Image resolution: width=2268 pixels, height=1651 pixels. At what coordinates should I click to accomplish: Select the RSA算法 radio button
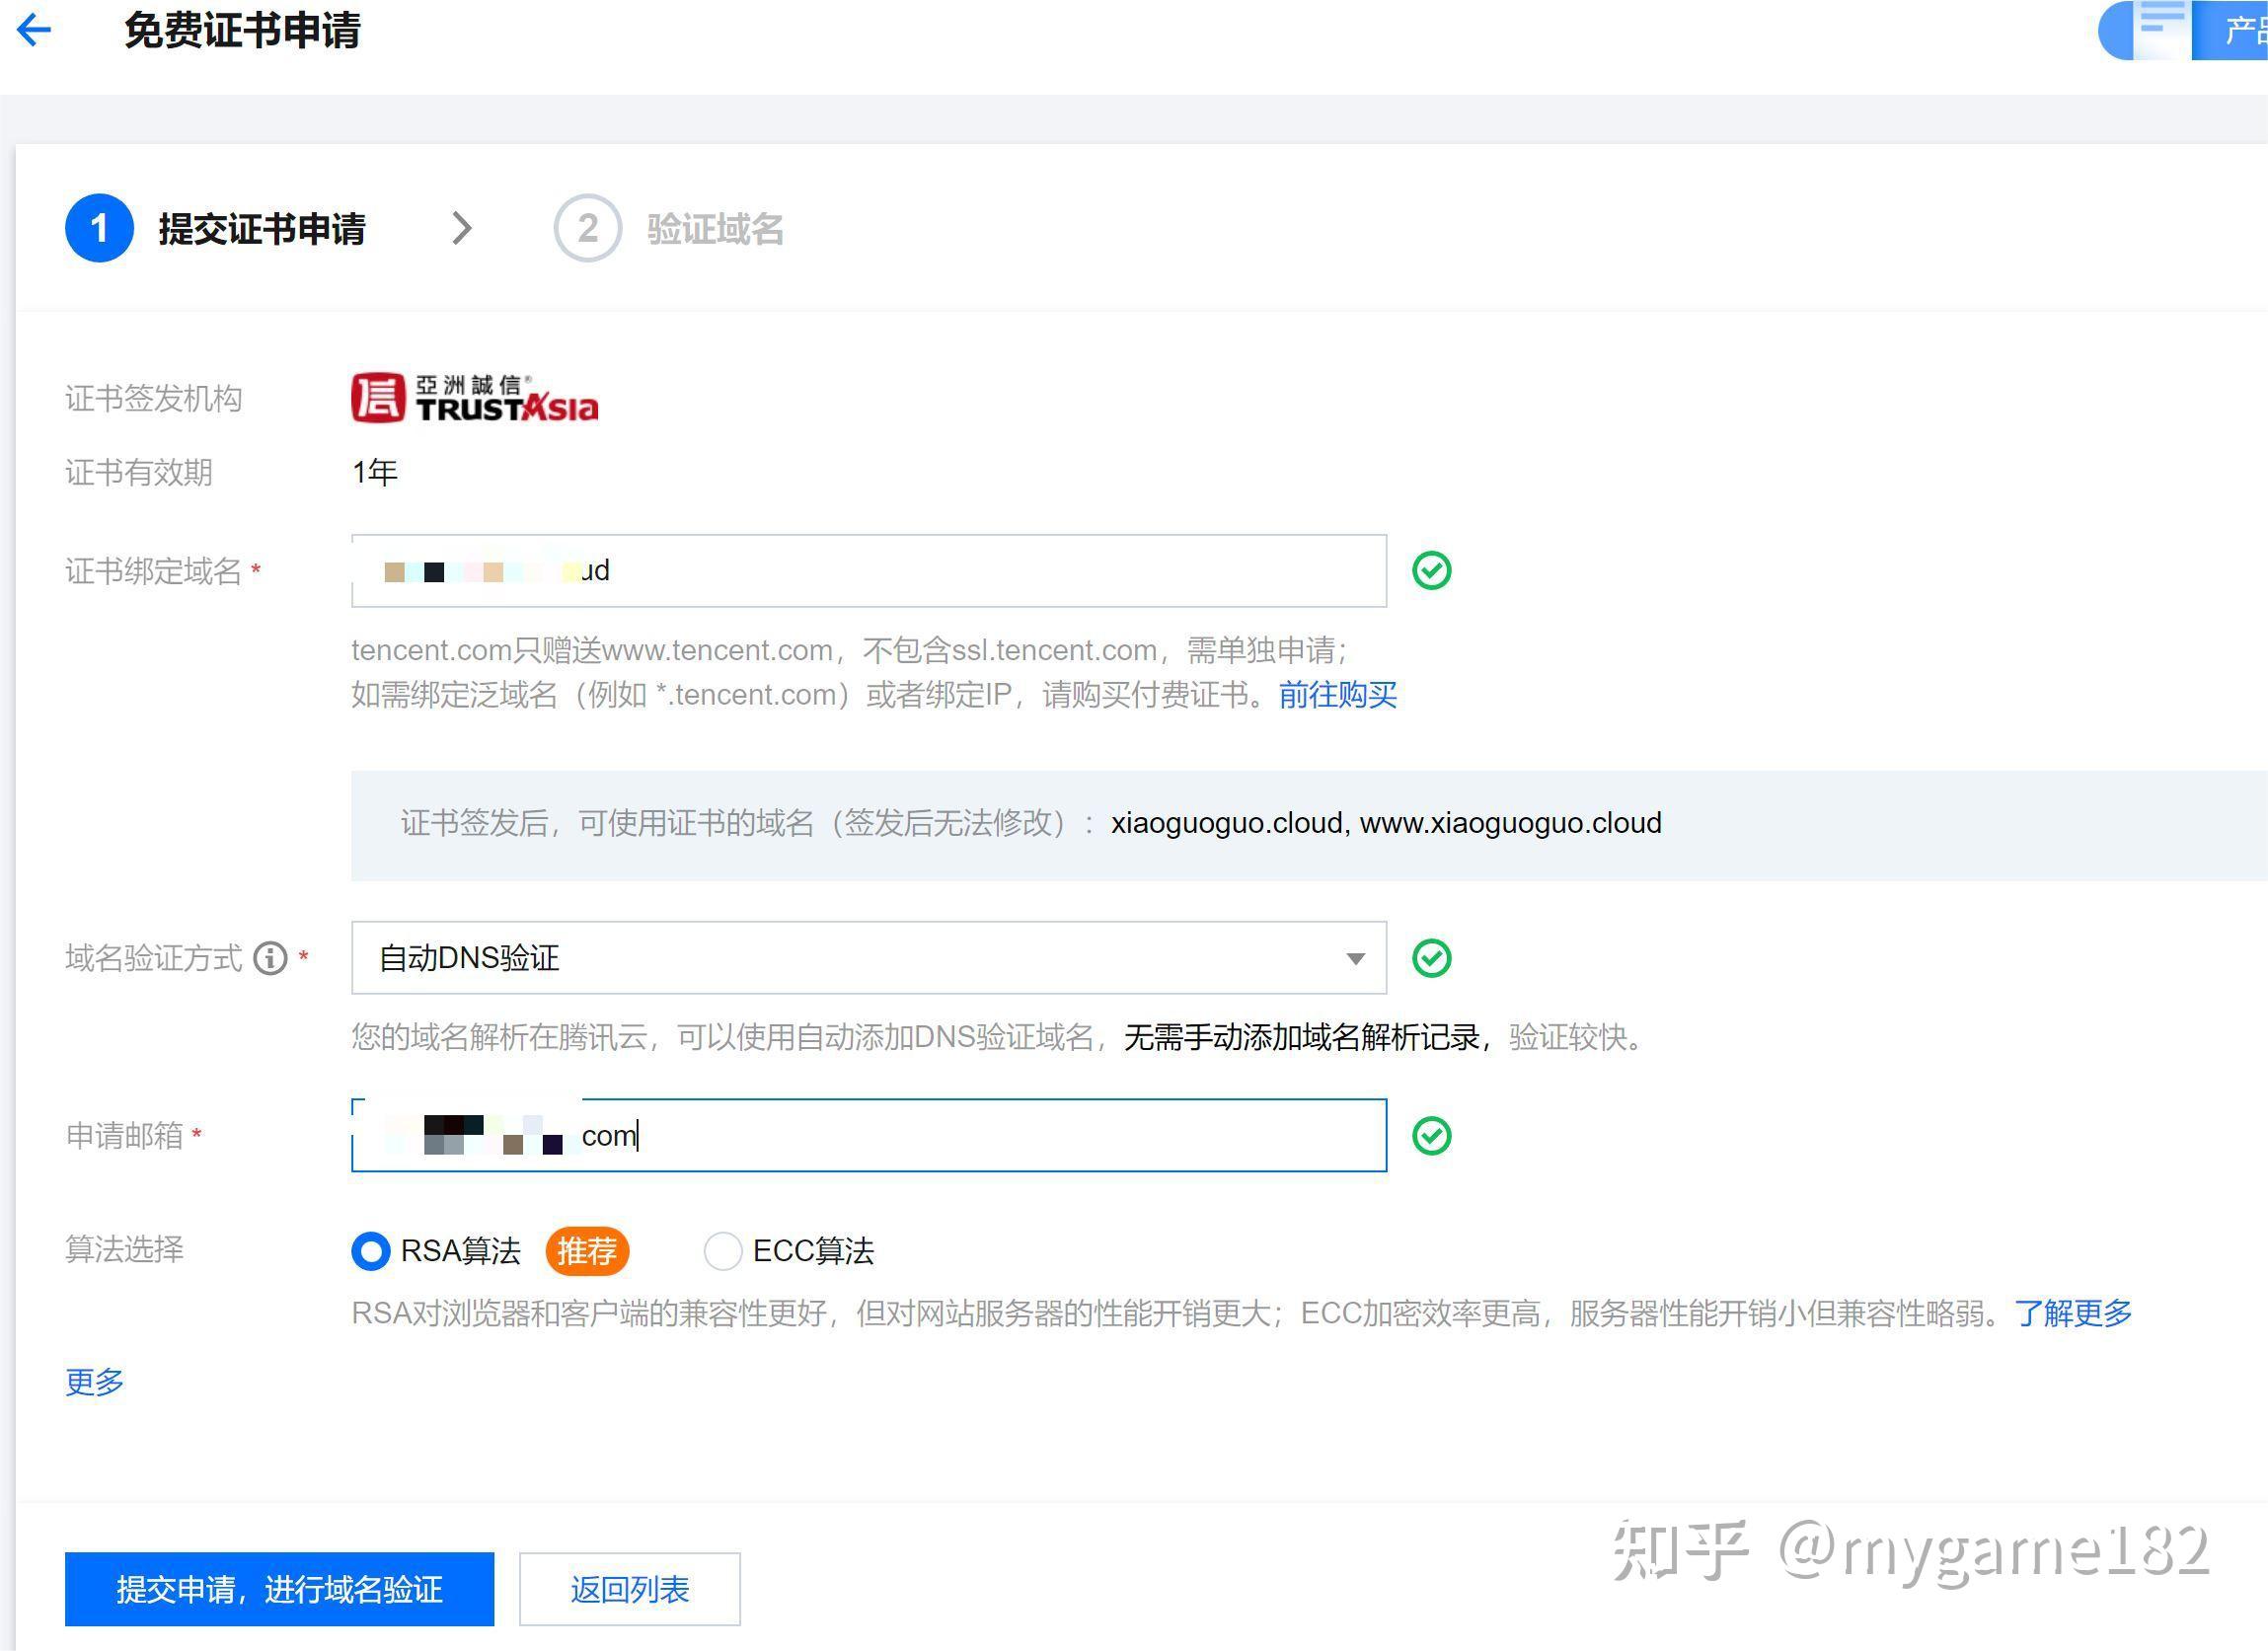pos(370,1251)
